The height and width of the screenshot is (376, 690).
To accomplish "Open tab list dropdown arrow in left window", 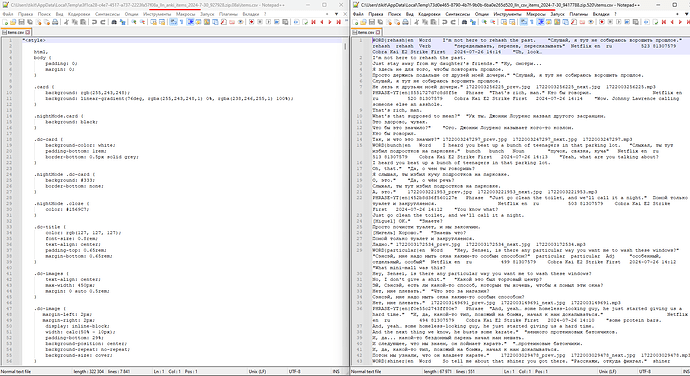I will click(337, 14).
